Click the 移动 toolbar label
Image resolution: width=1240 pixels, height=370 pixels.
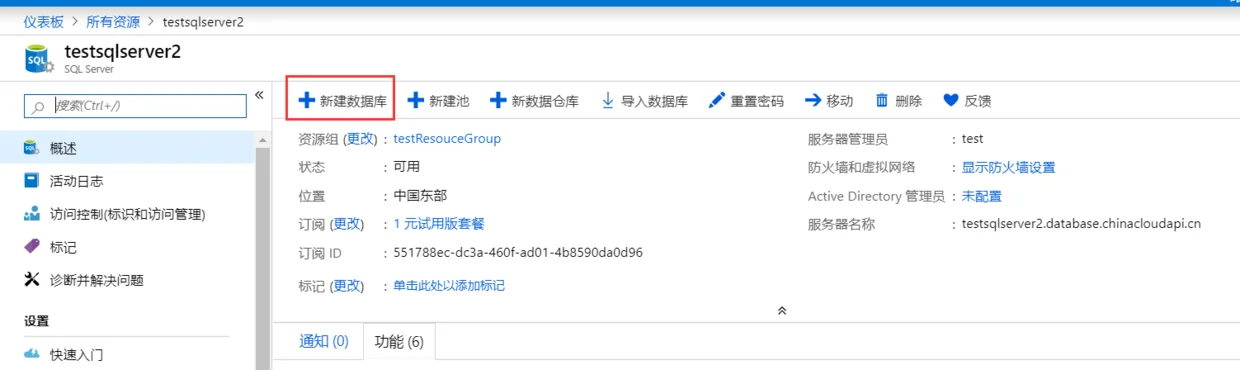click(x=840, y=101)
